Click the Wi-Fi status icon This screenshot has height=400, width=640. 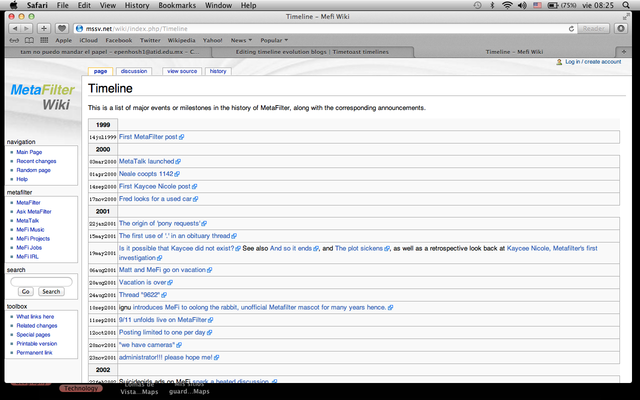(x=507, y=5)
